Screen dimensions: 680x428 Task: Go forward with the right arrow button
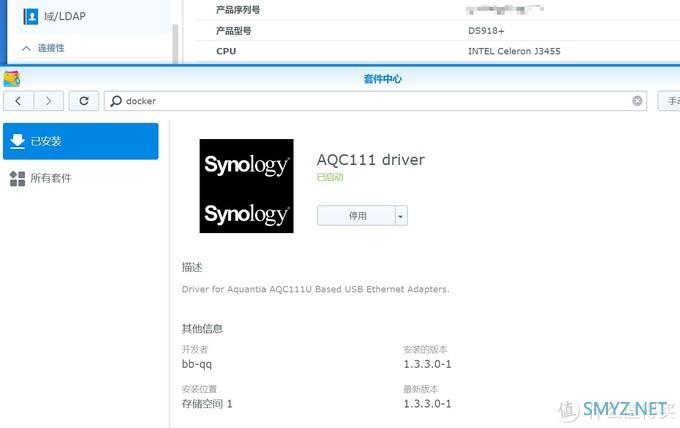[x=49, y=101]
